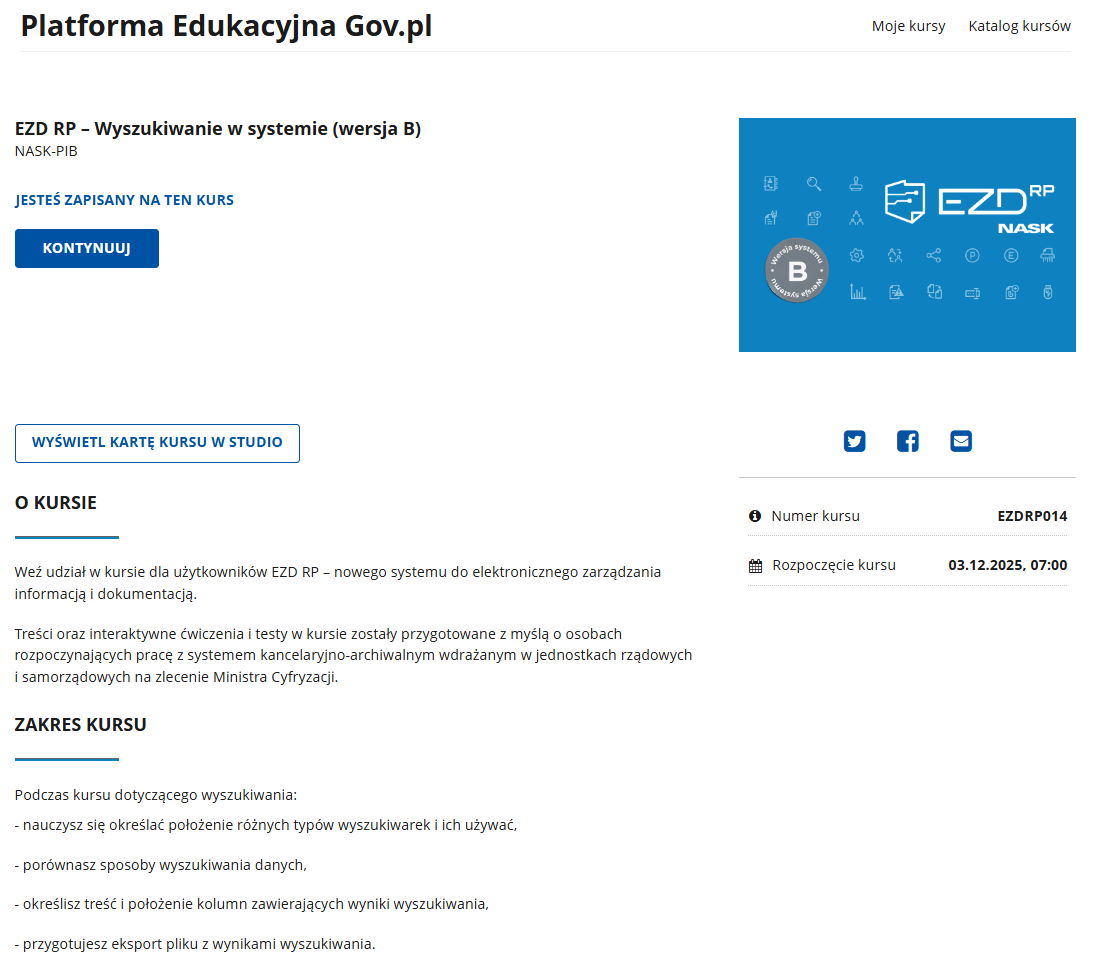Click the course banner thumbnail image
The image size is (1097, 961).
pos(907,234)
